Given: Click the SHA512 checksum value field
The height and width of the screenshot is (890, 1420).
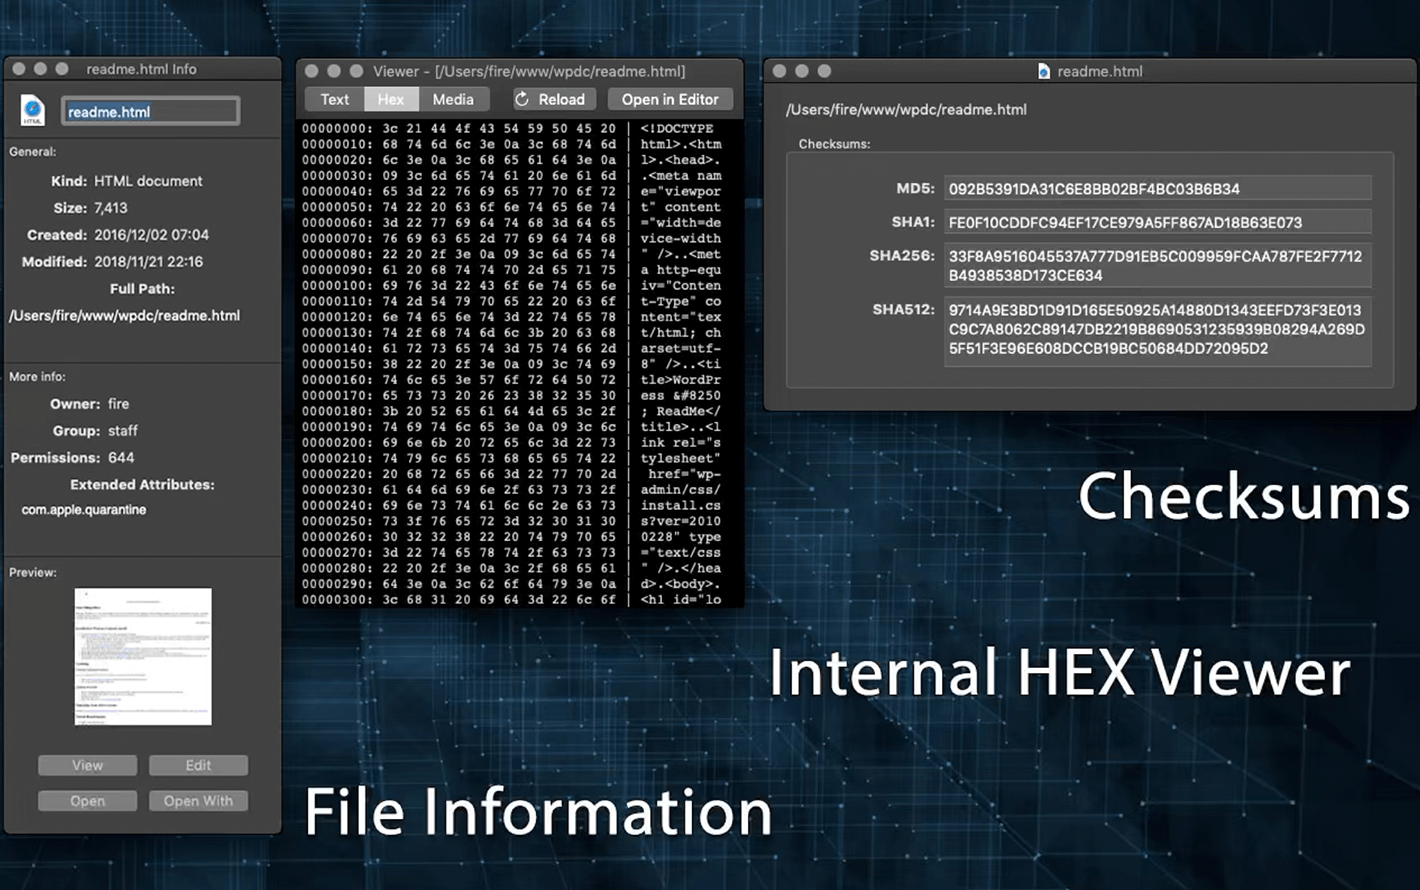Looking at the screenshot, I should click(x=1158, y=329).
